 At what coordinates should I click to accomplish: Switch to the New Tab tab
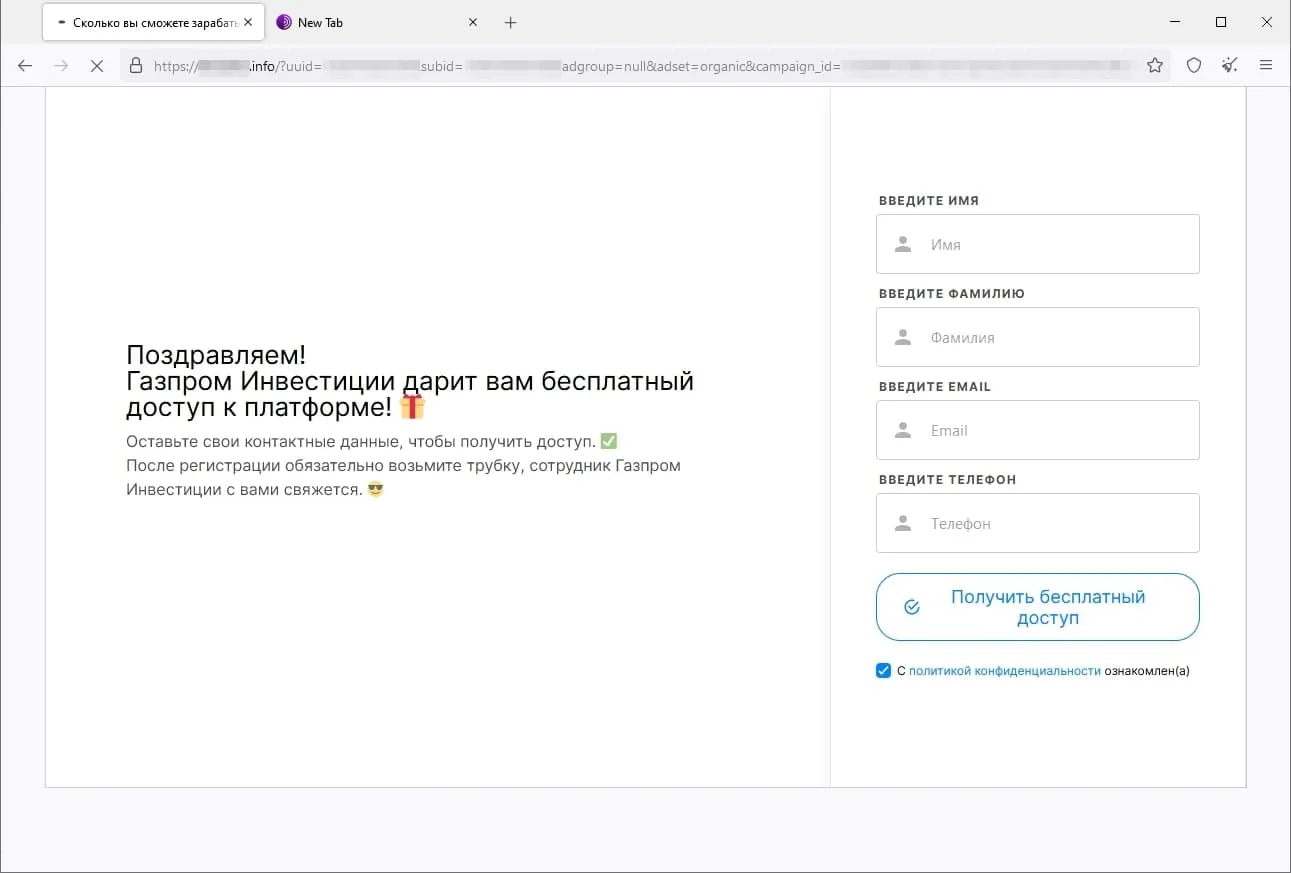(360, 22)
